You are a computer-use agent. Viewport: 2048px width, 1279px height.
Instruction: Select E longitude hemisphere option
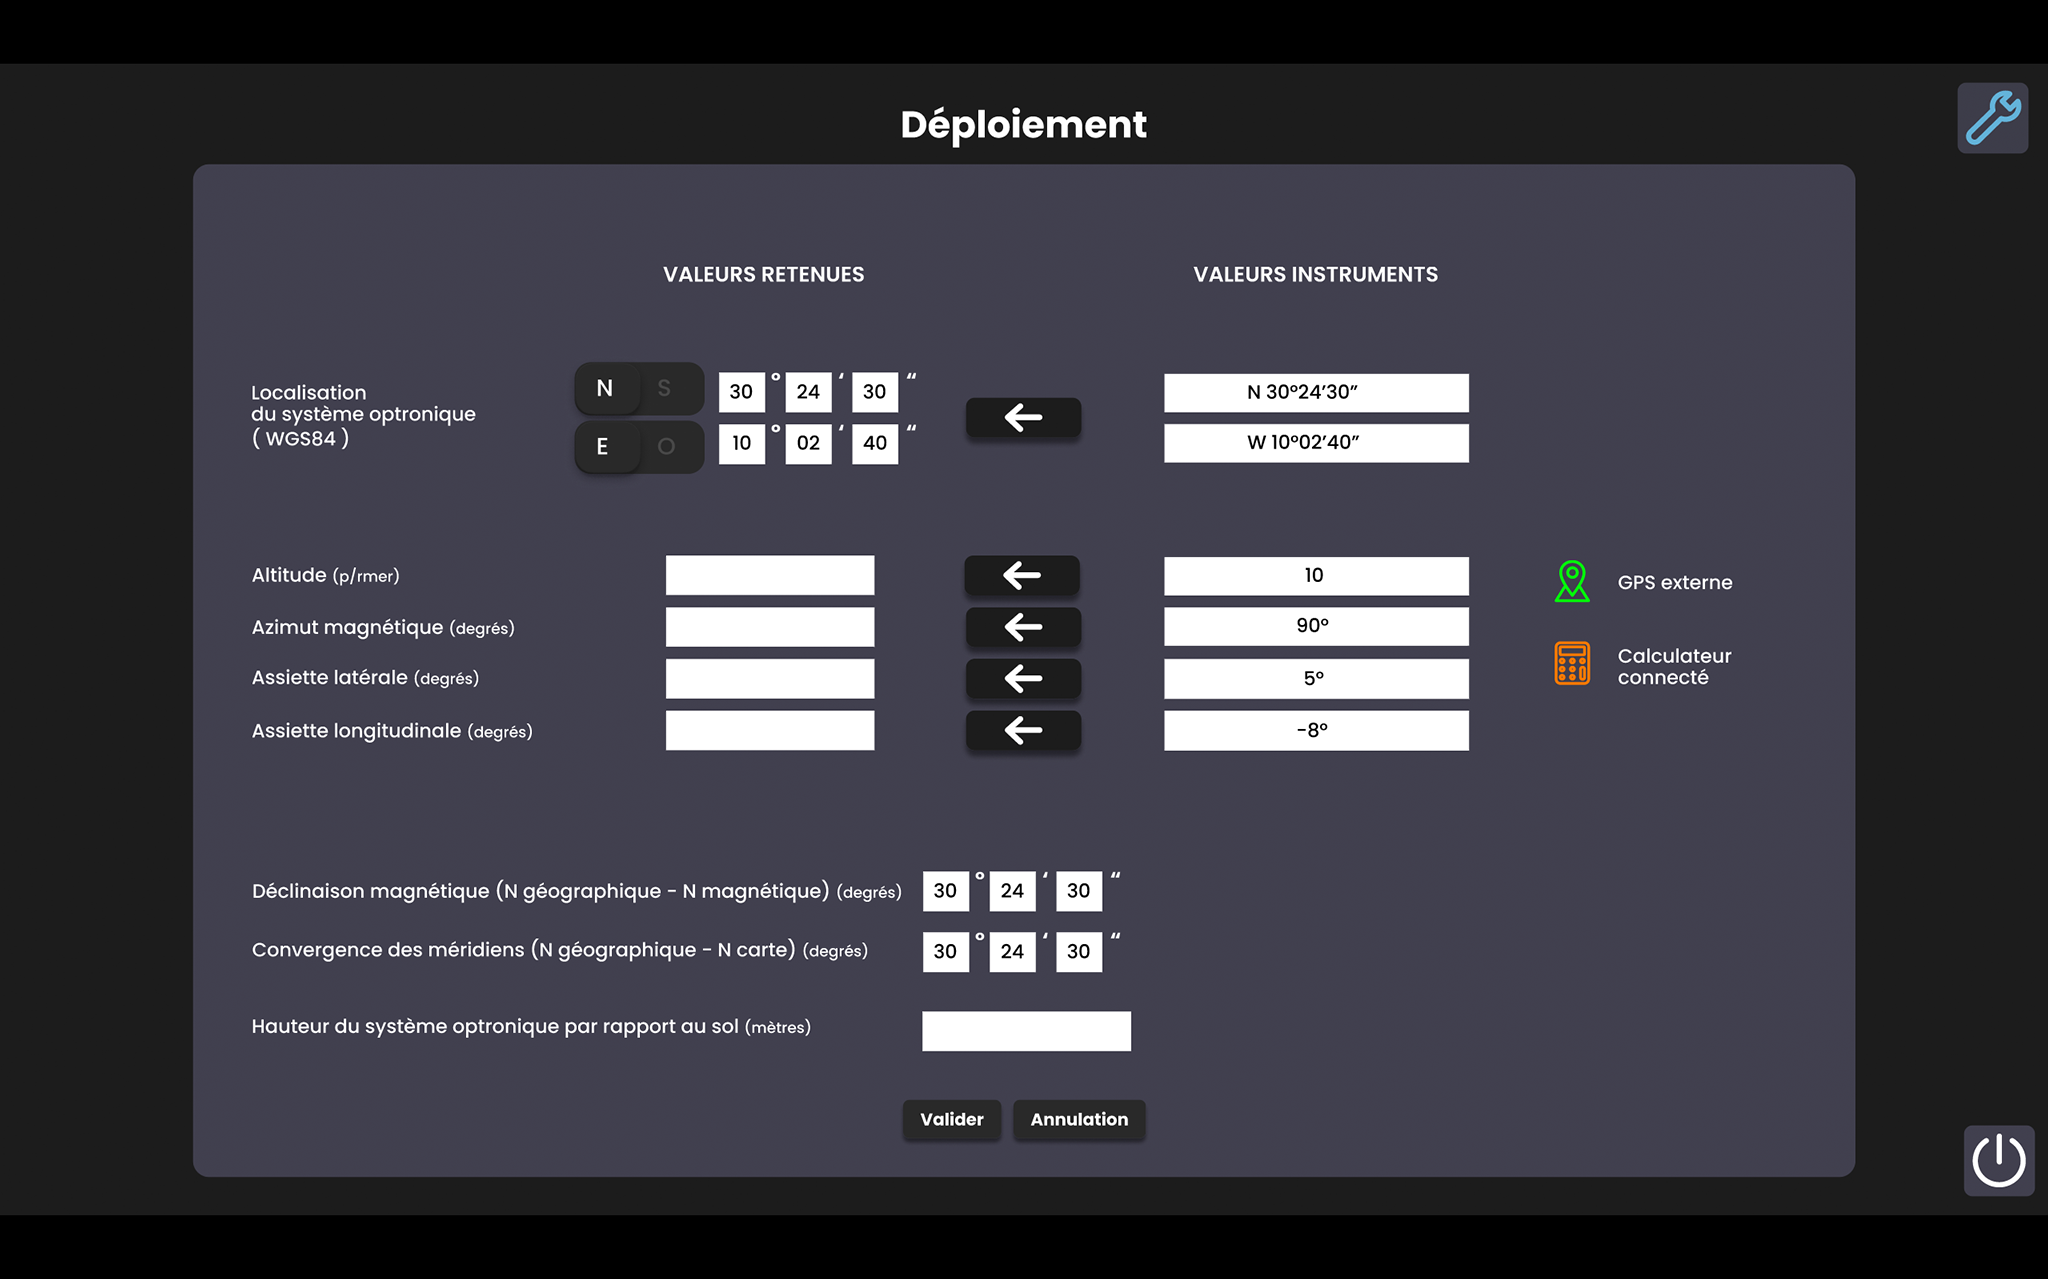[x=603, y=447]
